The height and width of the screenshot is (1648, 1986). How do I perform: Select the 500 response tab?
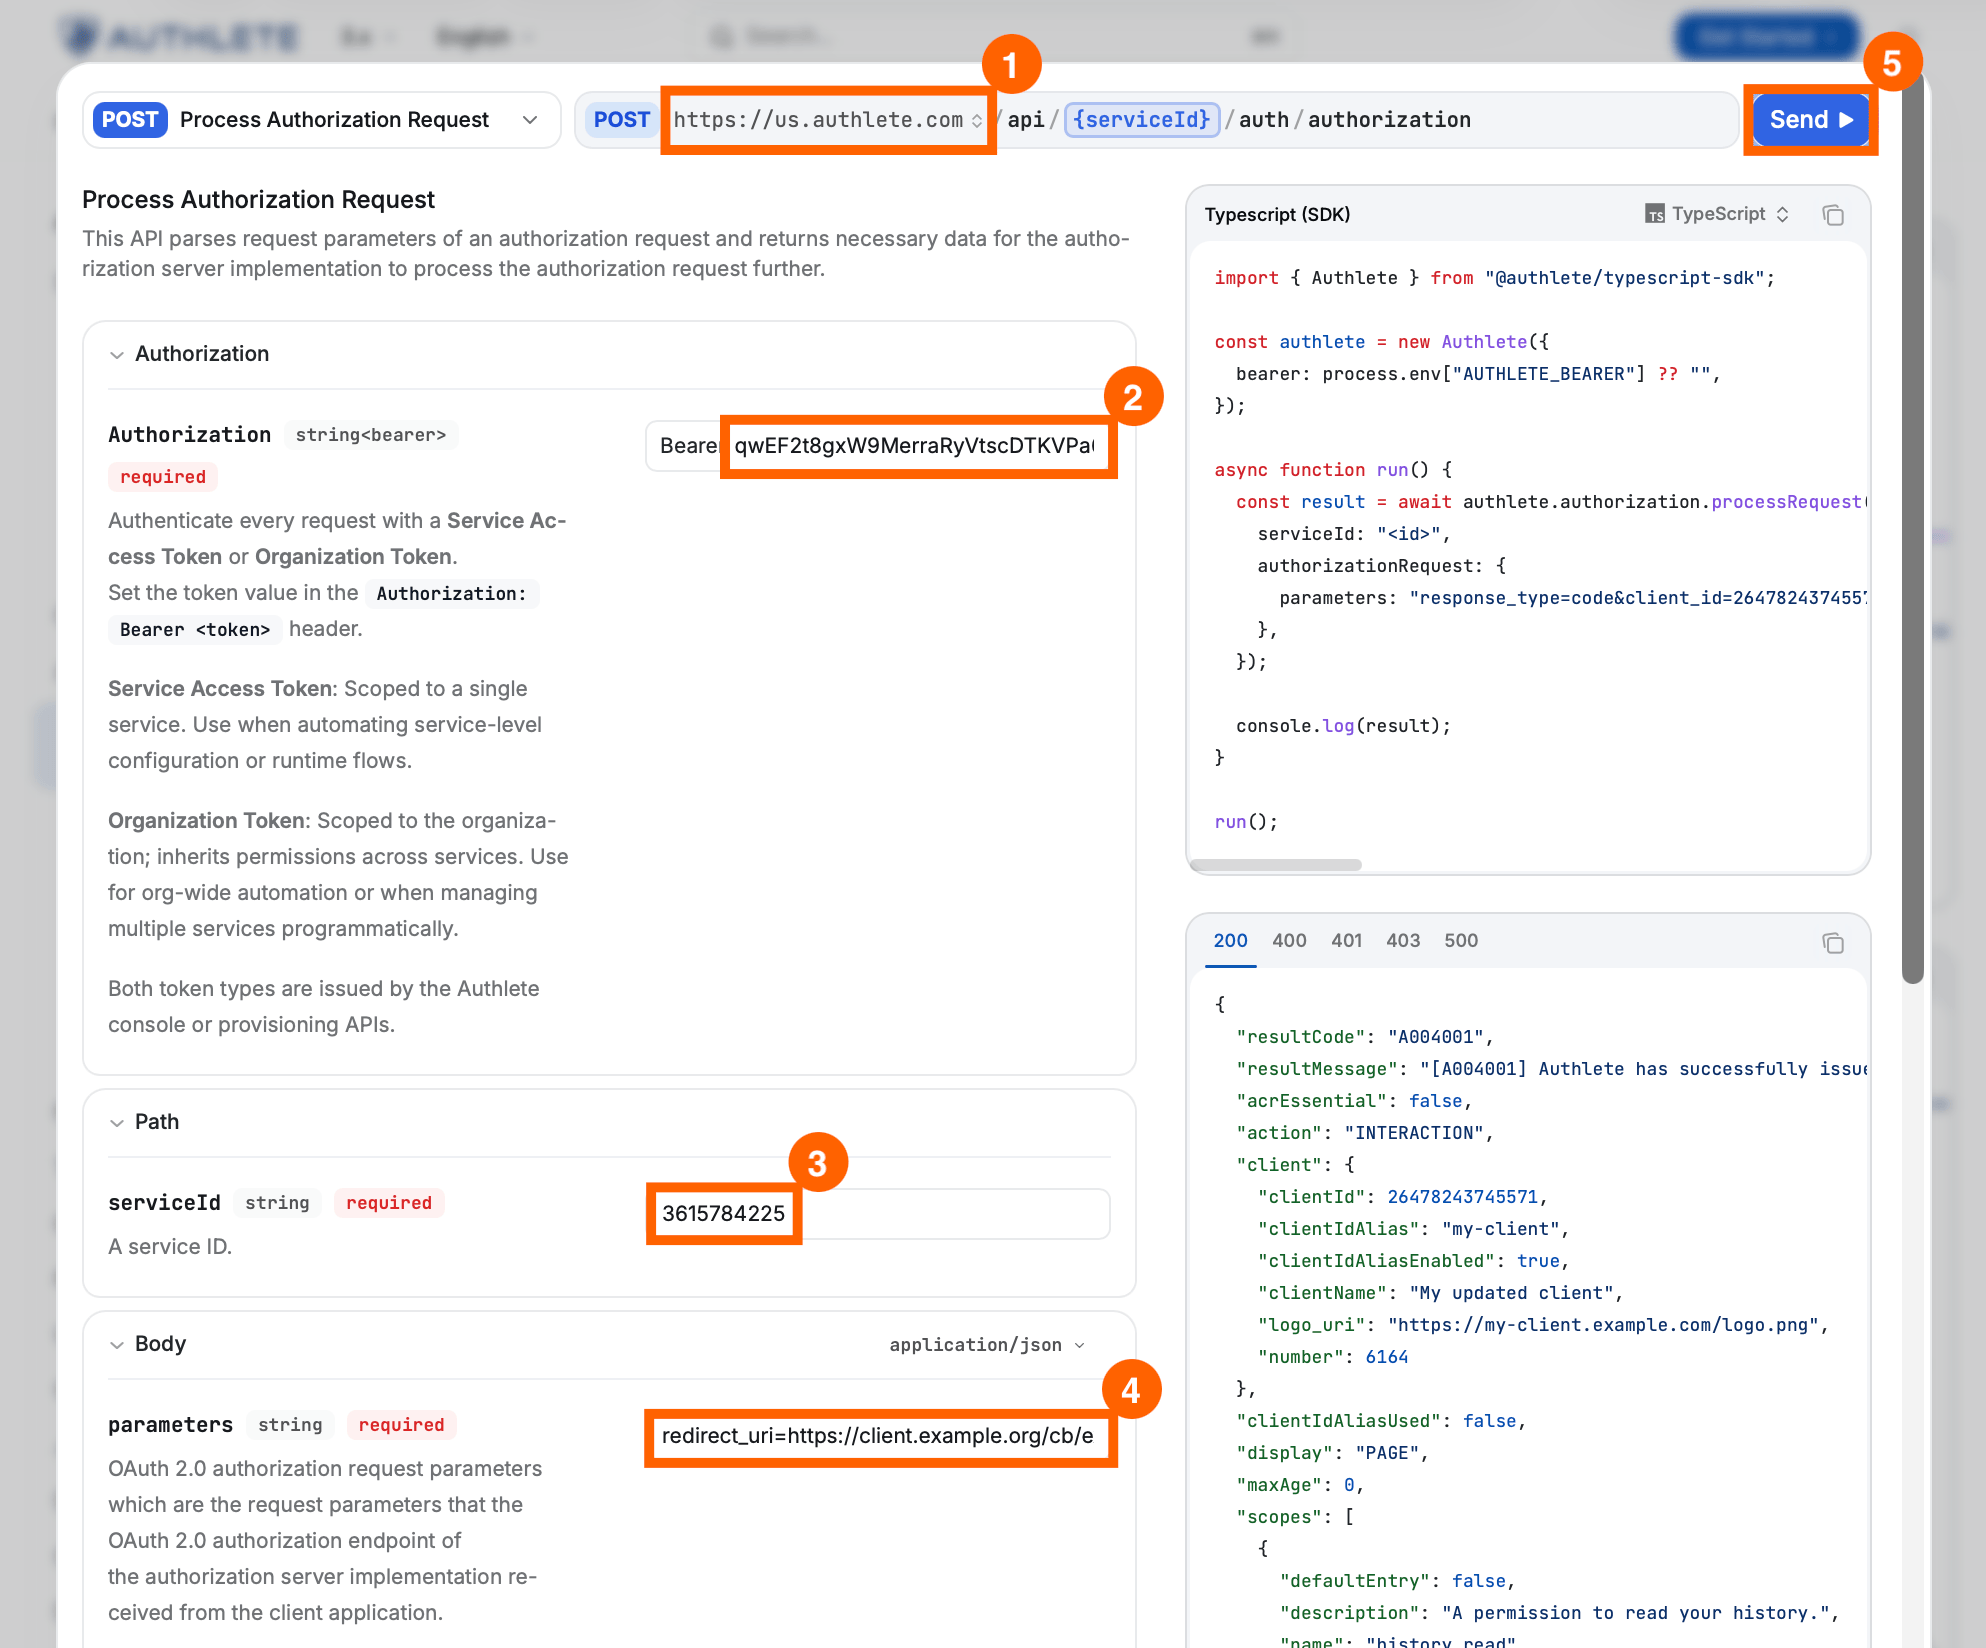tap(1461, 941)
